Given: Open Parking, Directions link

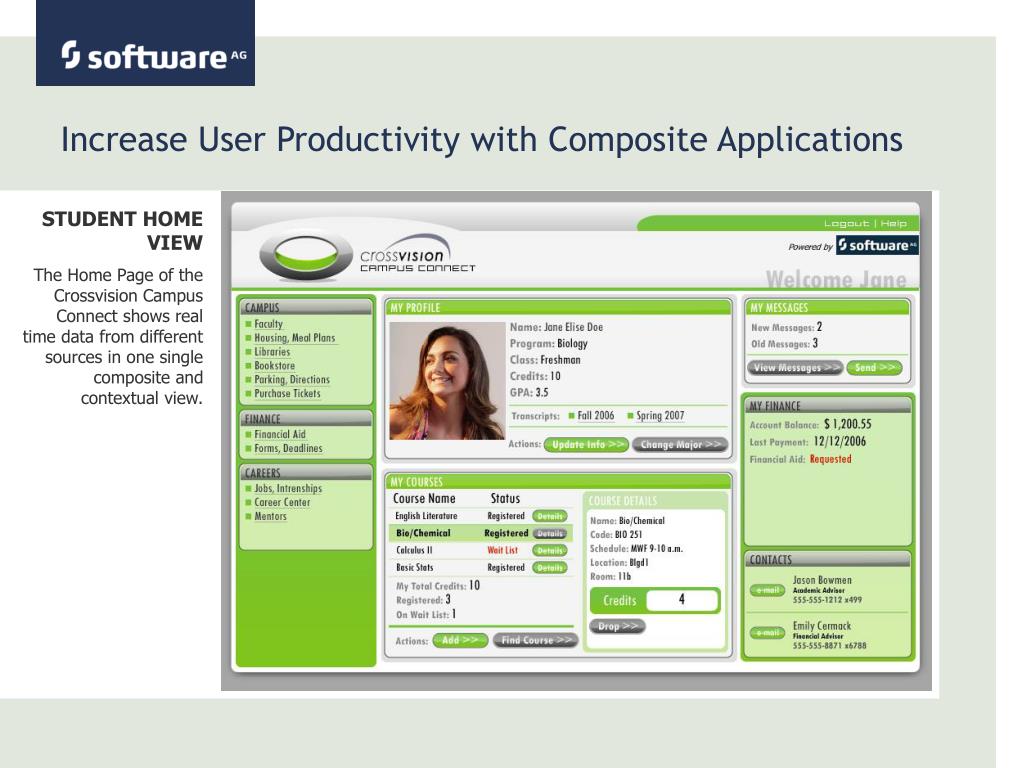Looking at the screenshot, I should tap(292, 379).
